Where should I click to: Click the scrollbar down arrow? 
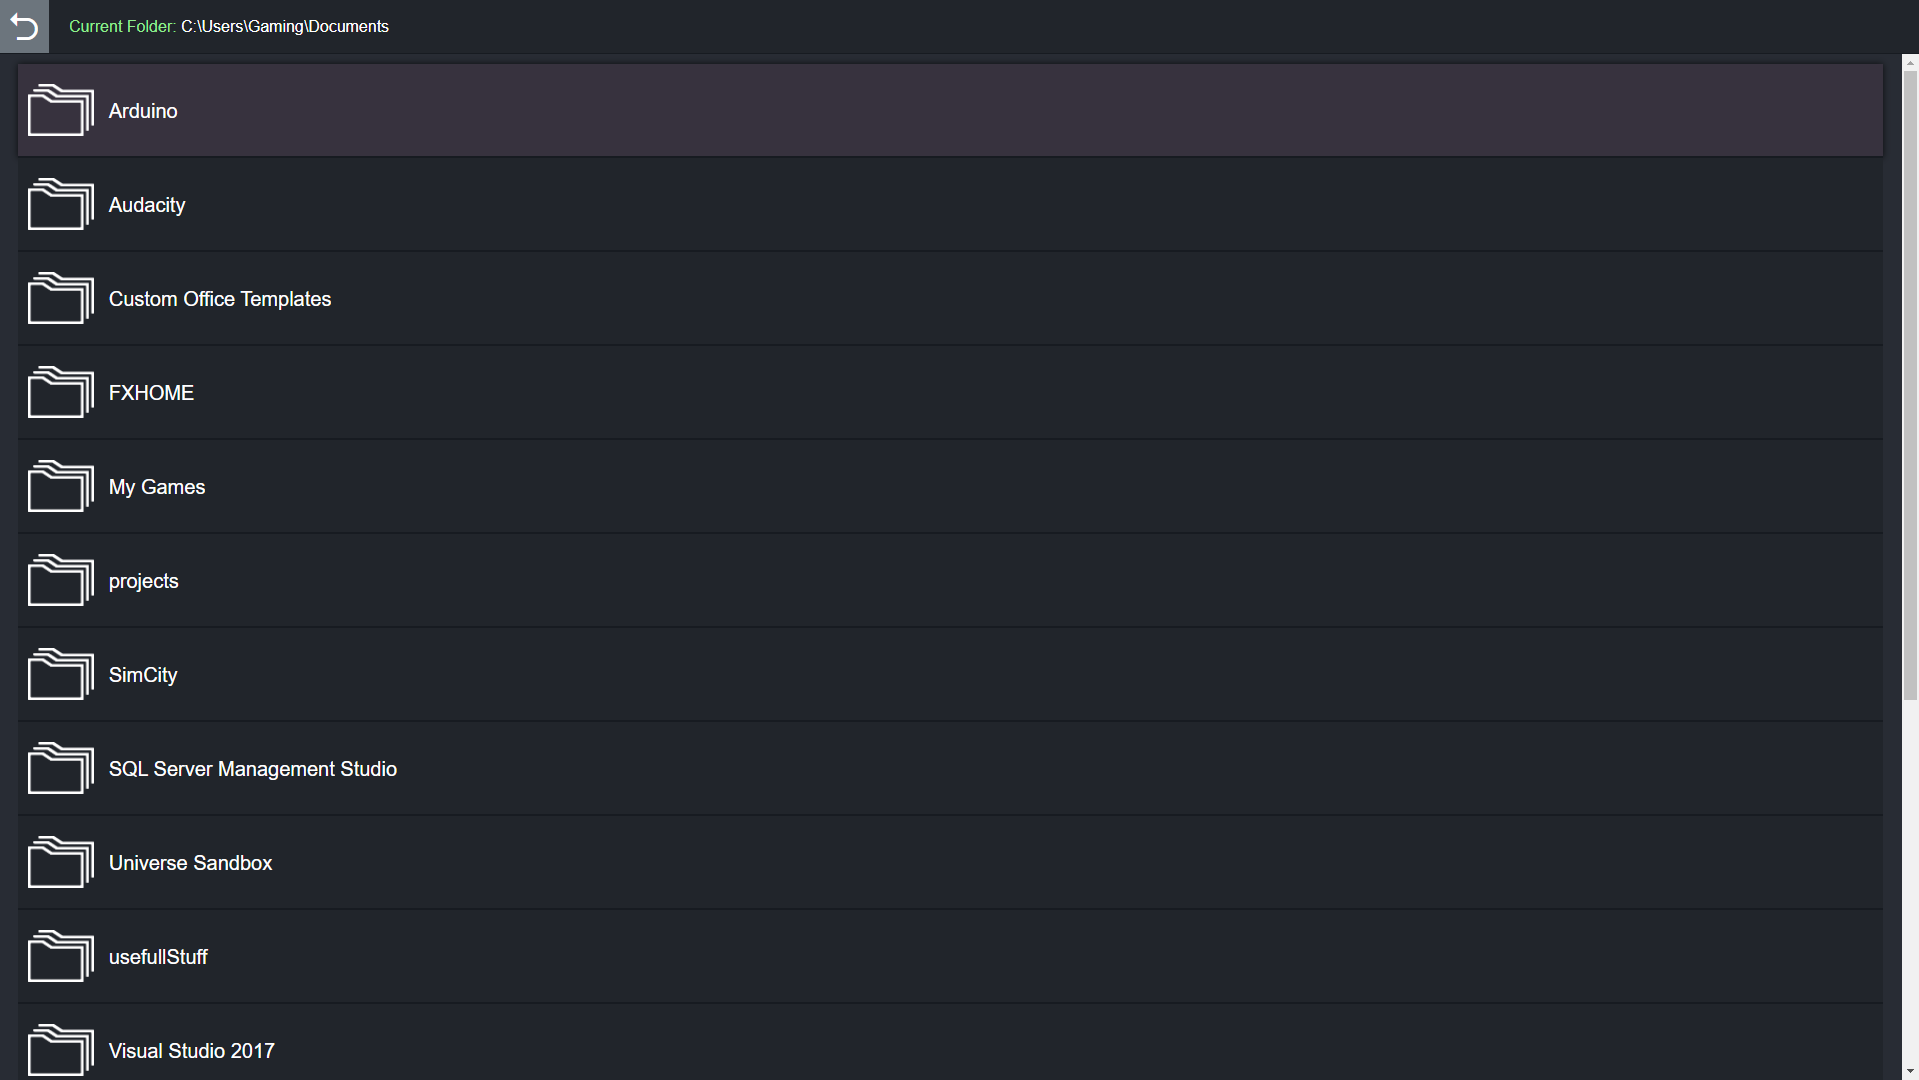coord(1908,1070)
